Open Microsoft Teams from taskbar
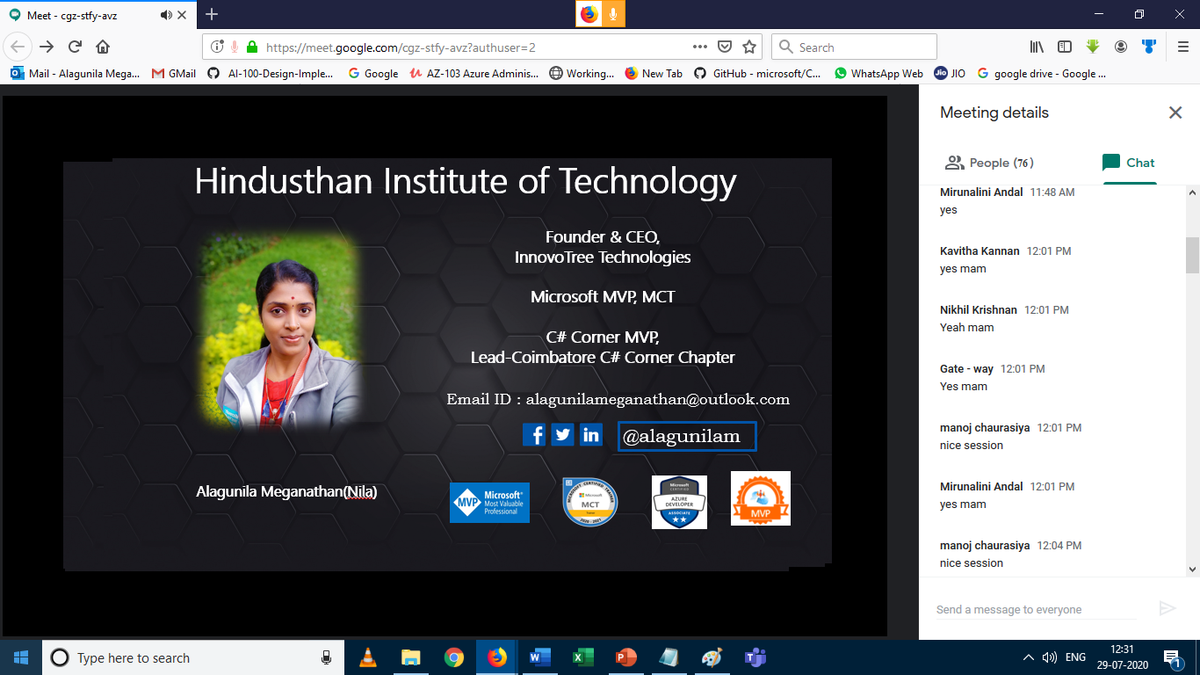Screen dimensions: 1200x675 (x=755, y=657)
